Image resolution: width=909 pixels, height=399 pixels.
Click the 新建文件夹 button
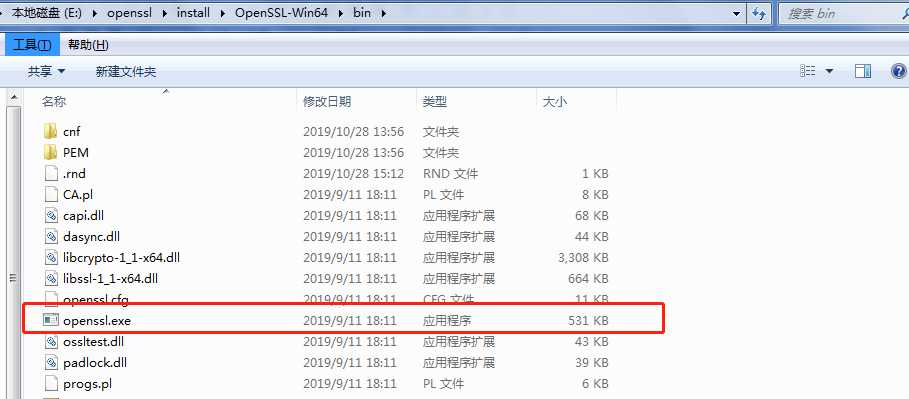click(126, 71)
